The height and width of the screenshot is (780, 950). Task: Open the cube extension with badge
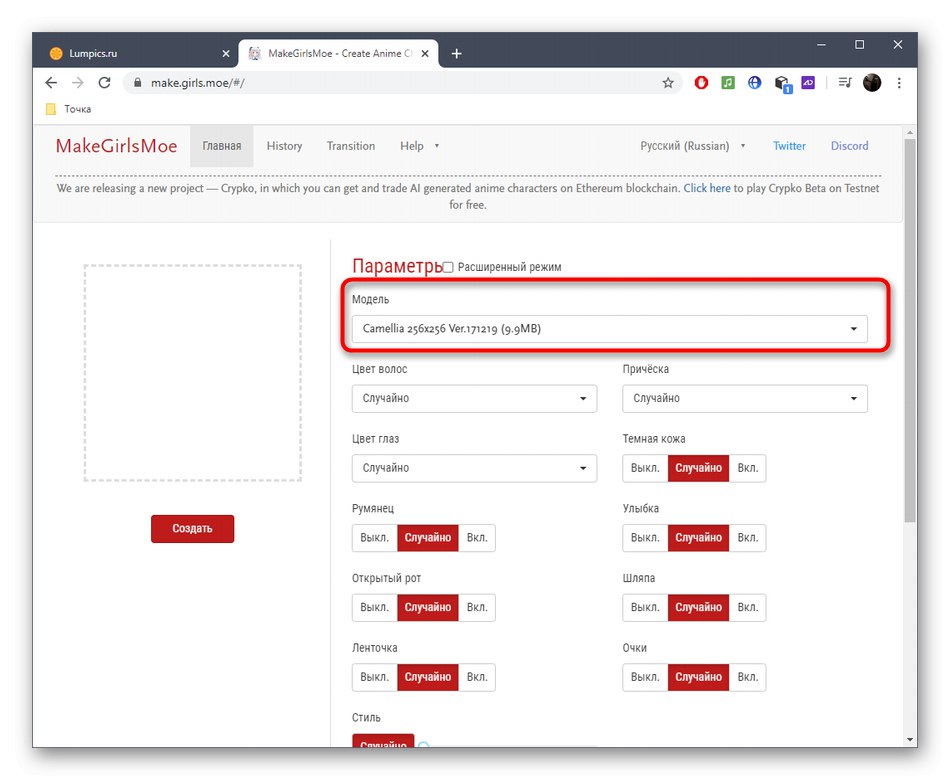pos(782,84)
